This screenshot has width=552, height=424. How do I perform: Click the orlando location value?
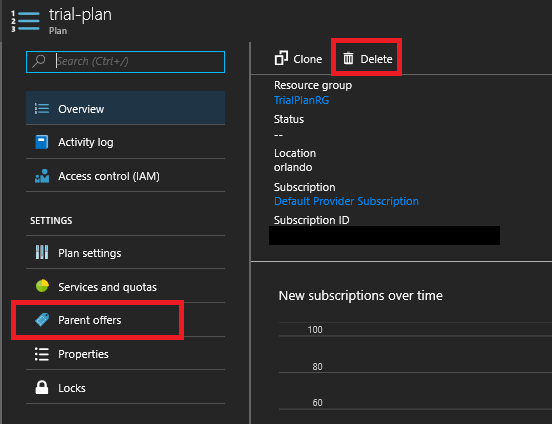point(293,167)
